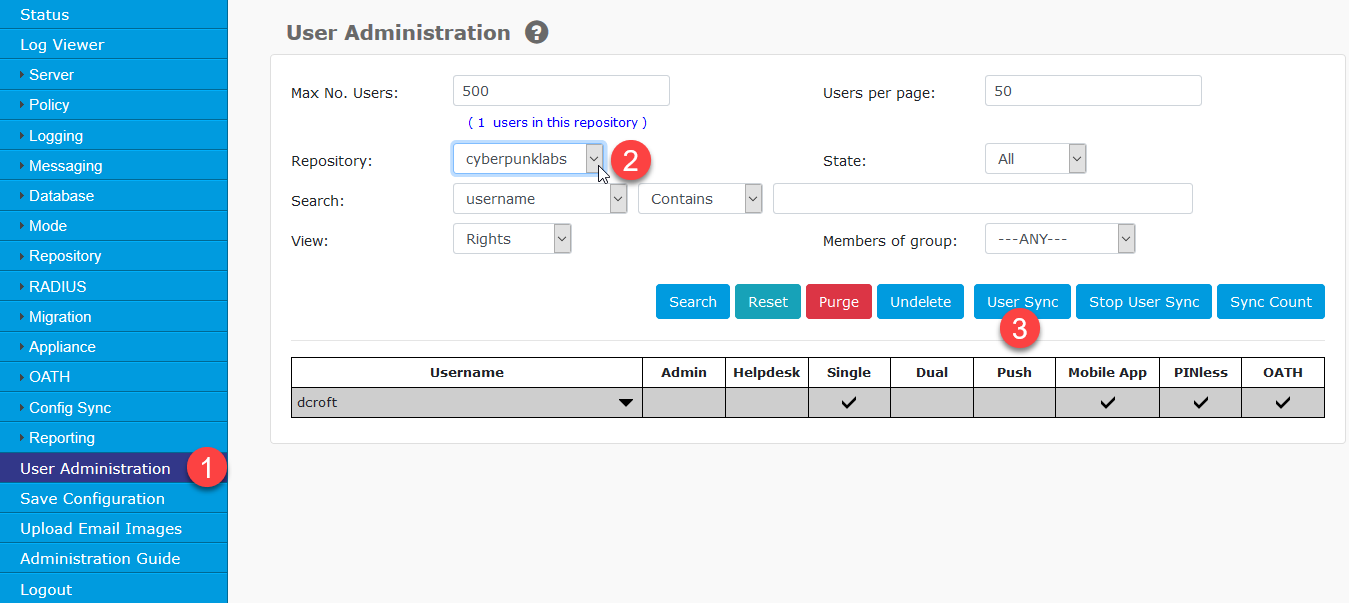Expand the Server menu section

point(51,75)
